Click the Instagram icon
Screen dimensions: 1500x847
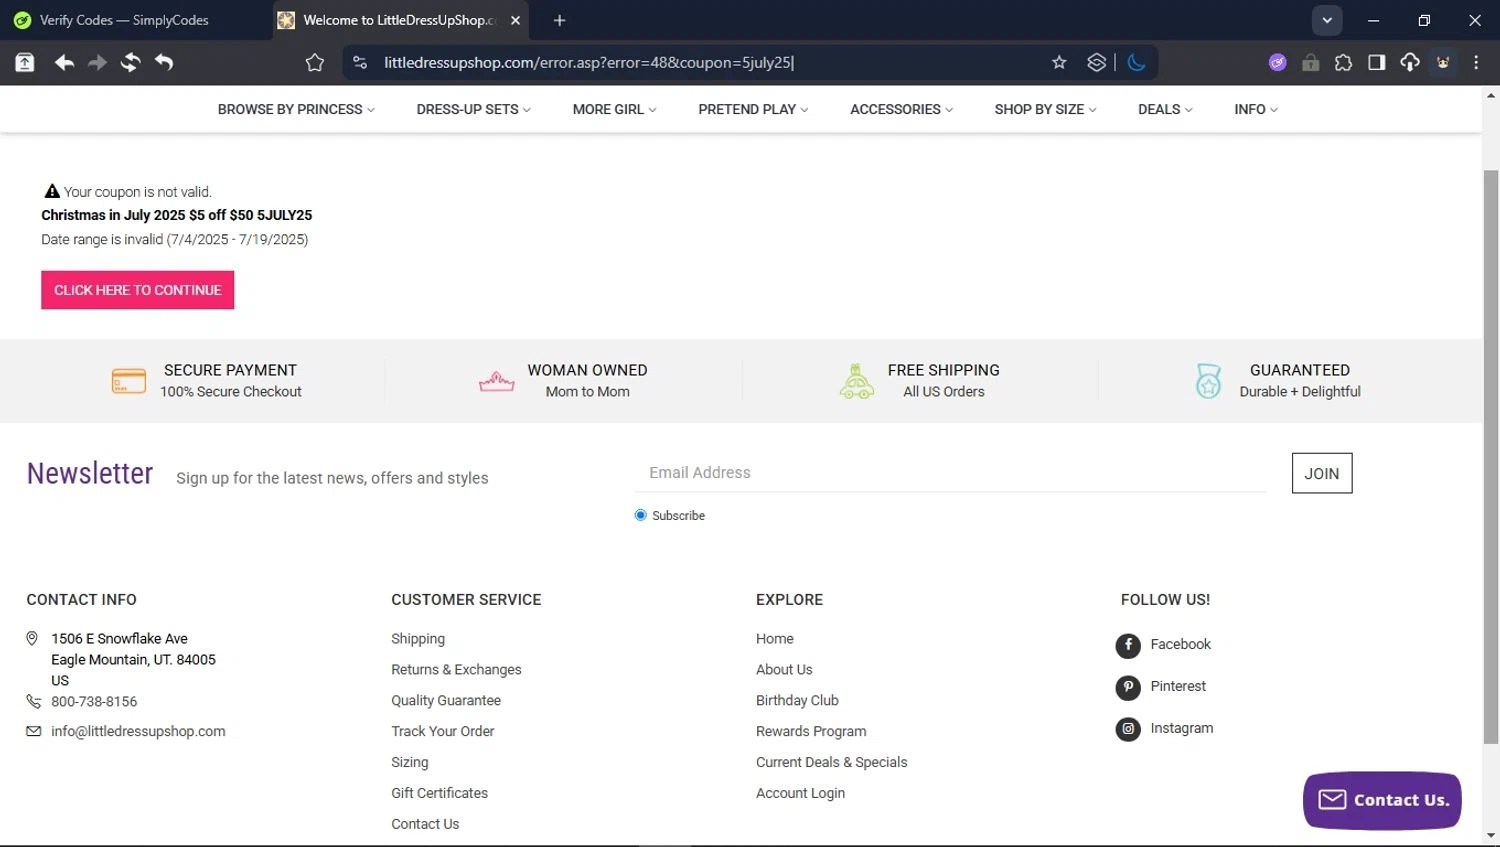click(x=1128, y=729)
